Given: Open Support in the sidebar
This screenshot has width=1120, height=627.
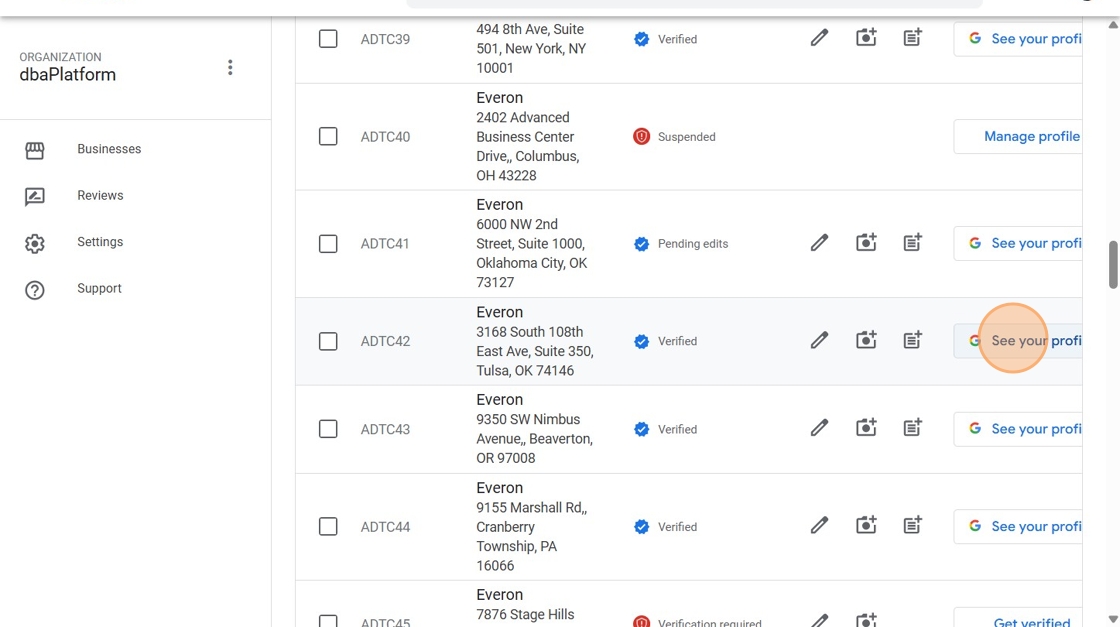Looking at the screenshot, I should [x=99, y=289].
